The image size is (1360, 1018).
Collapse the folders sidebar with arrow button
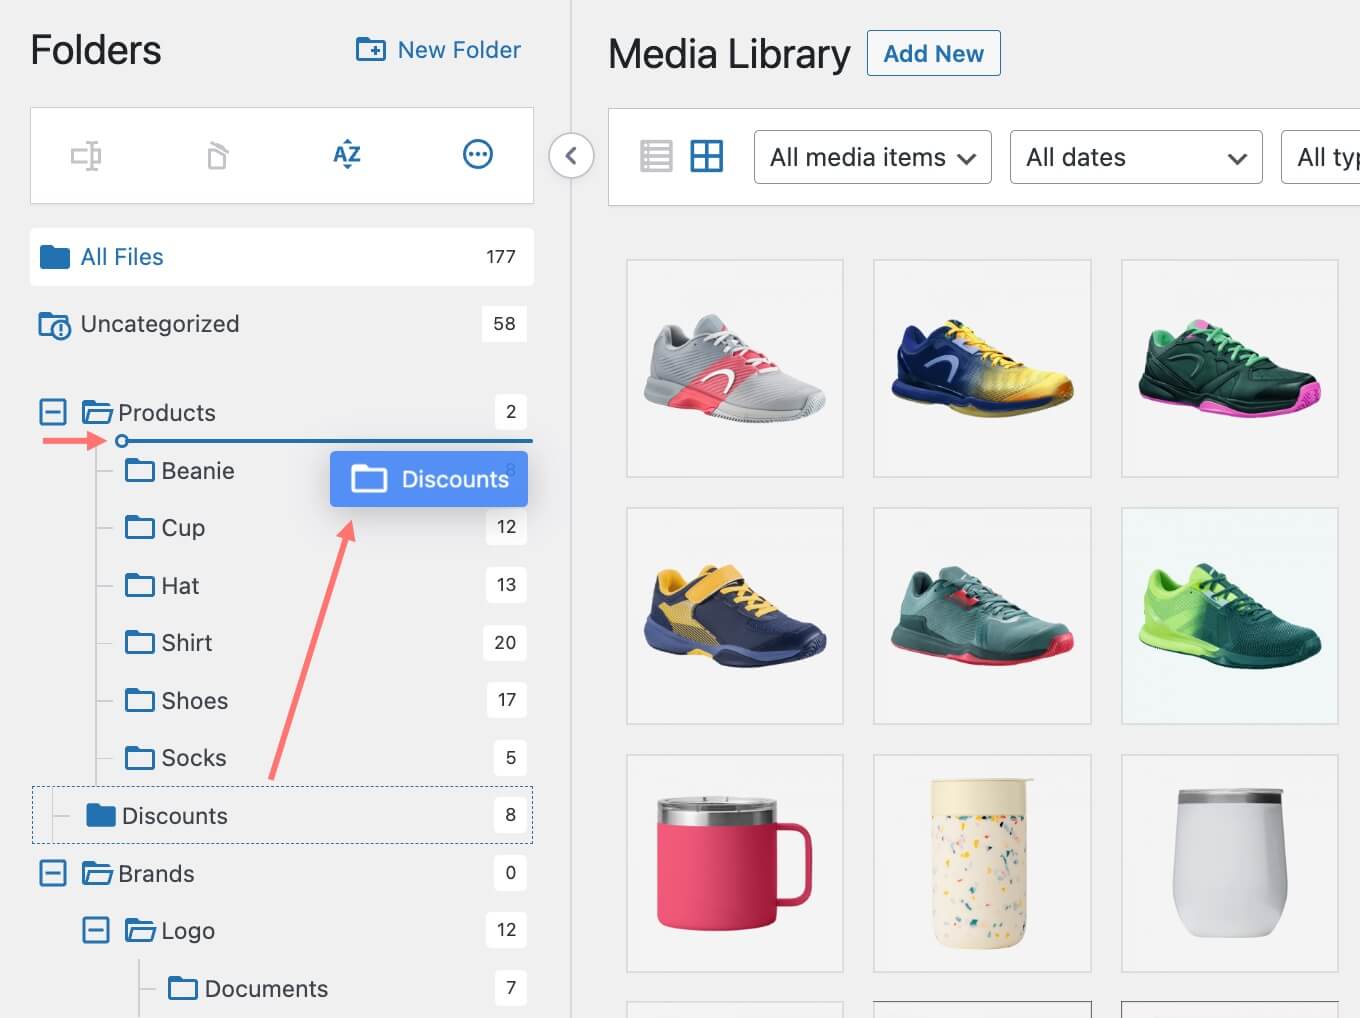coord(571,155)
